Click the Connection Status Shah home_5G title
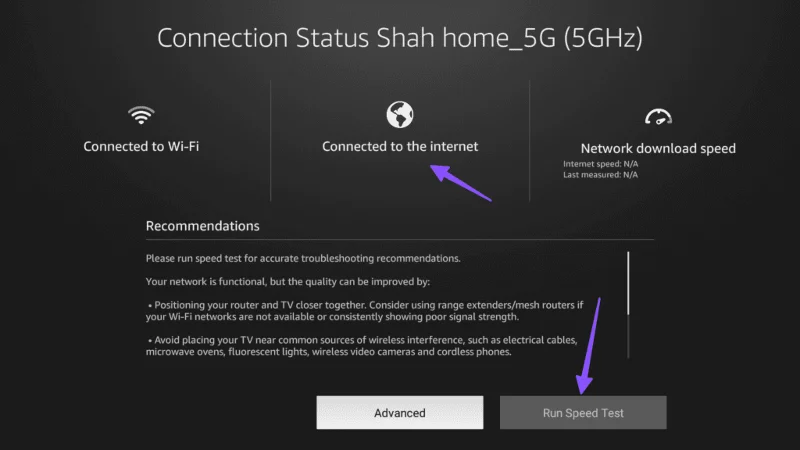 (x=400, y=38)
